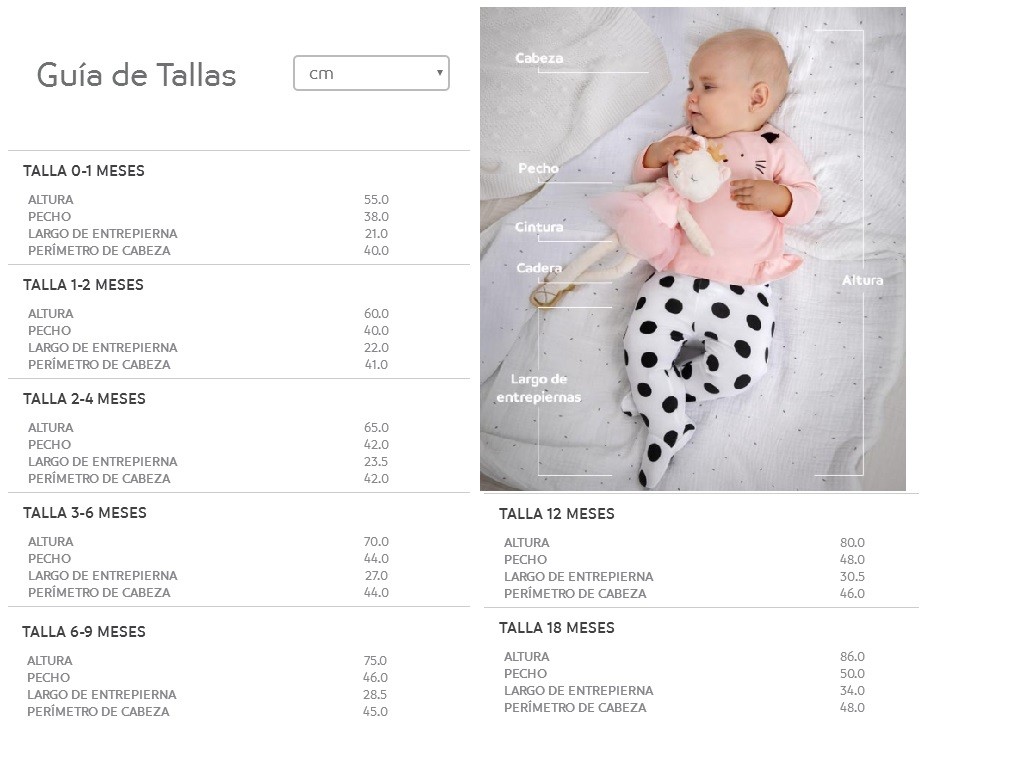
Task: Select the TALLA 18 MESES heading
Action: 557,628
